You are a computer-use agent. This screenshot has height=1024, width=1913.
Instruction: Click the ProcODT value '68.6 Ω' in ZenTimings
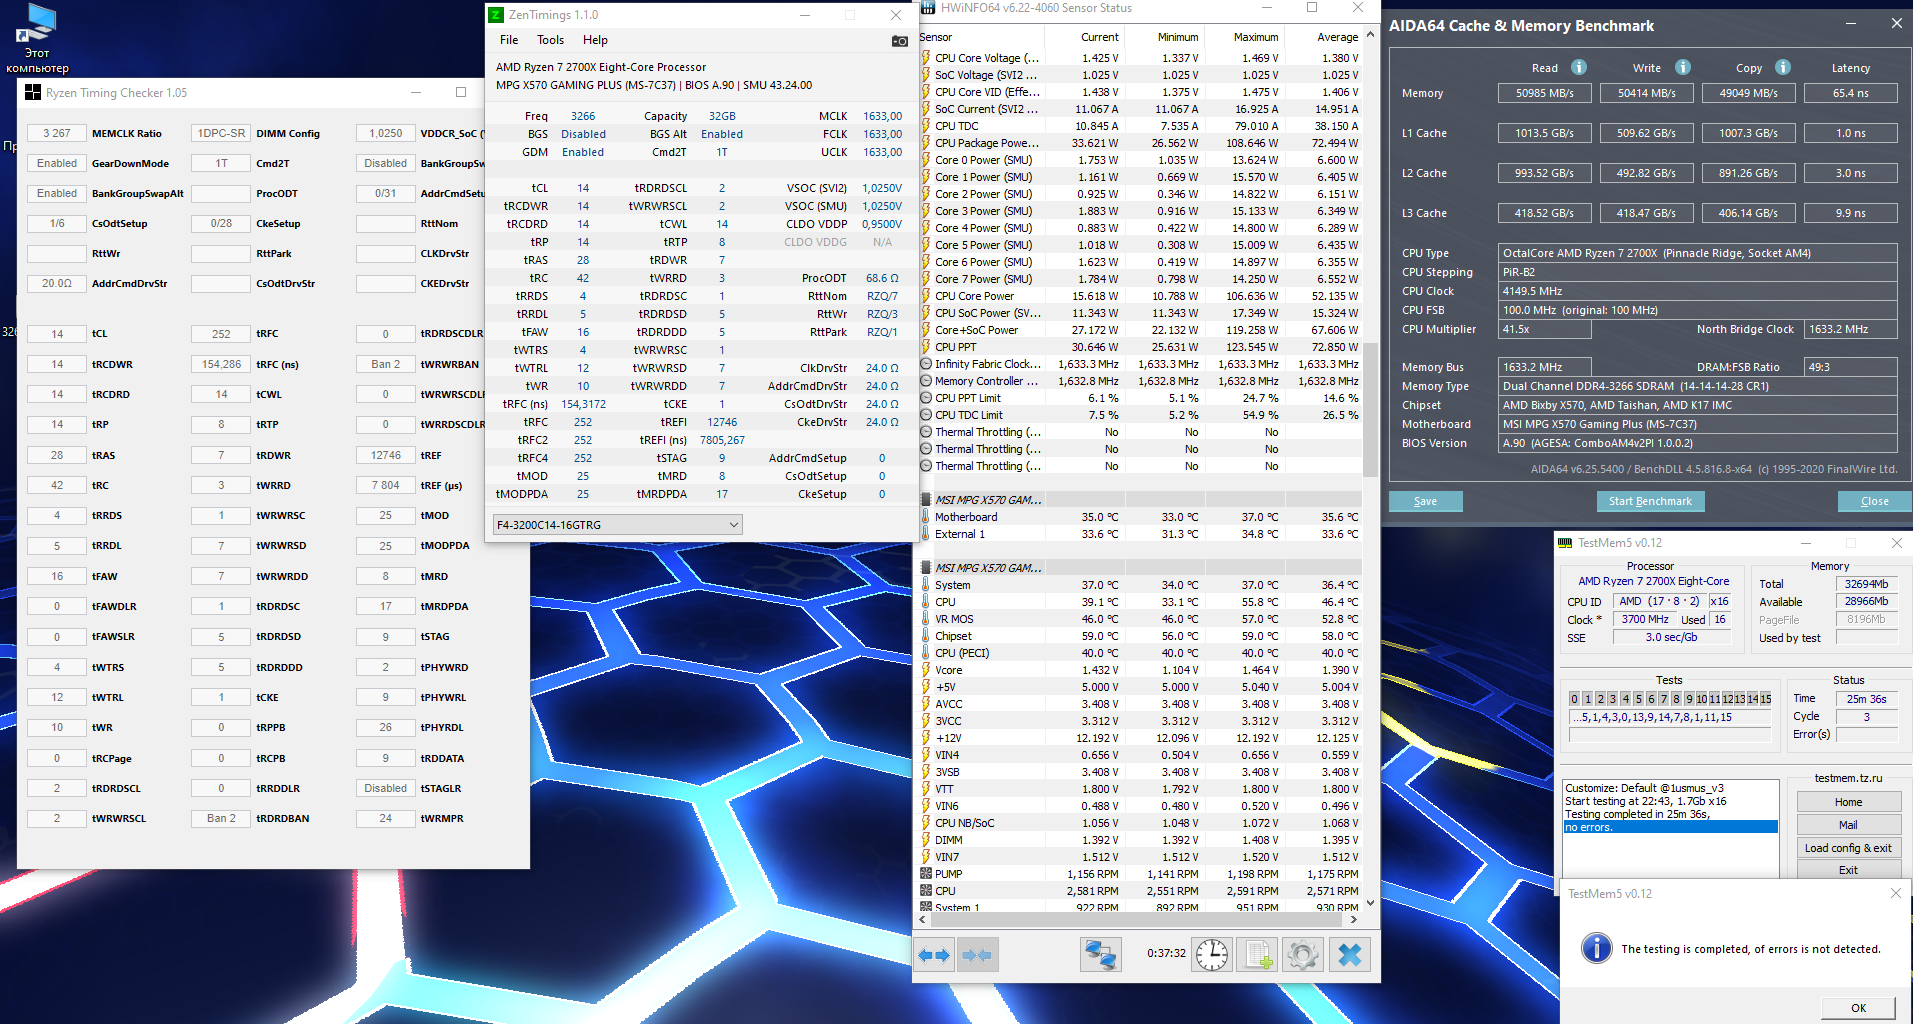click(882, 278)
